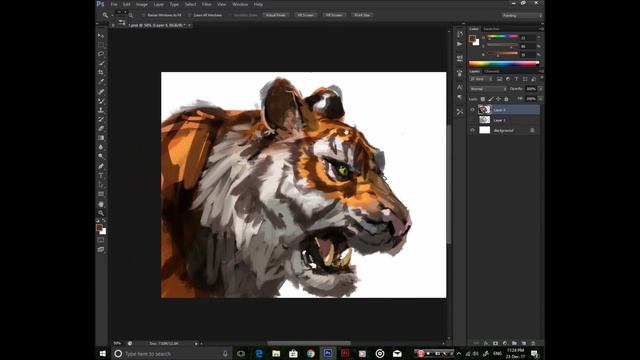Viewport: 640px width, 360px height.
Task: Open the Painting workspace dropdown
Action: 522,16
